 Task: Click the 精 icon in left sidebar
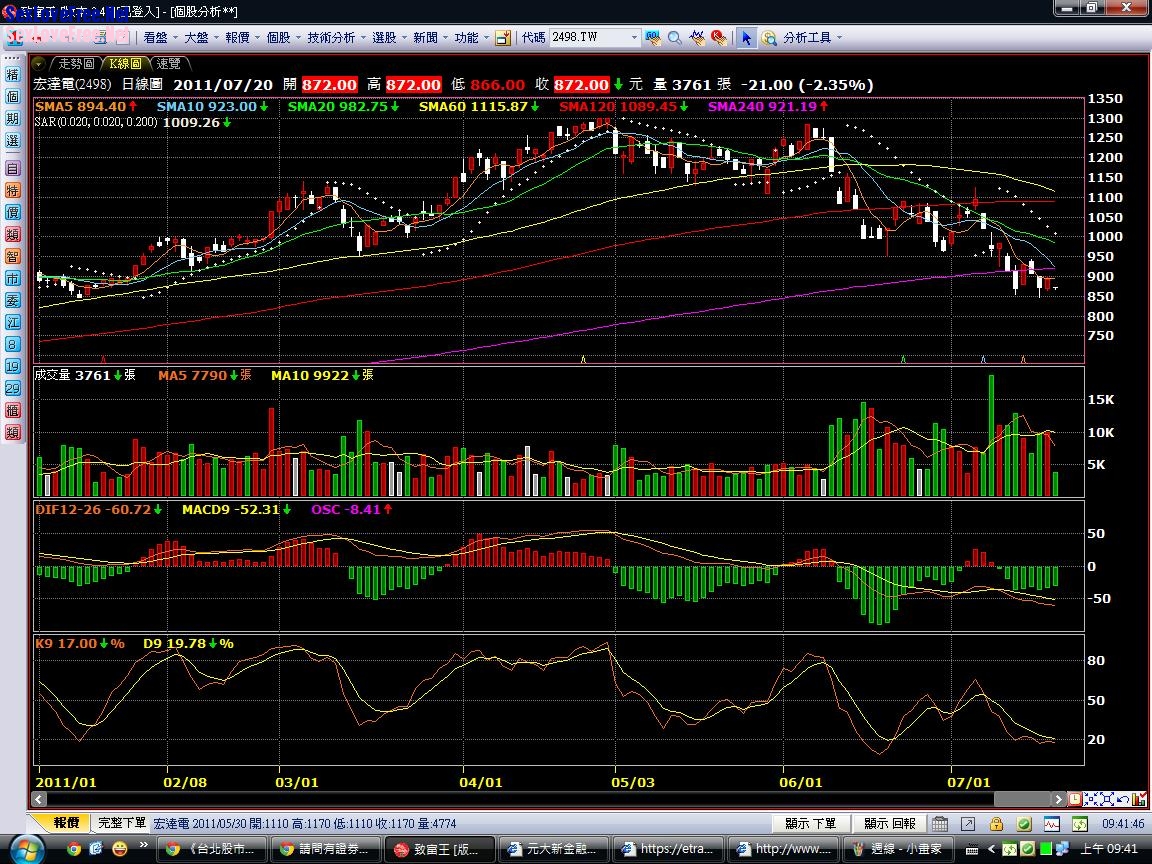pyautogui.click(x=12, y=75)
